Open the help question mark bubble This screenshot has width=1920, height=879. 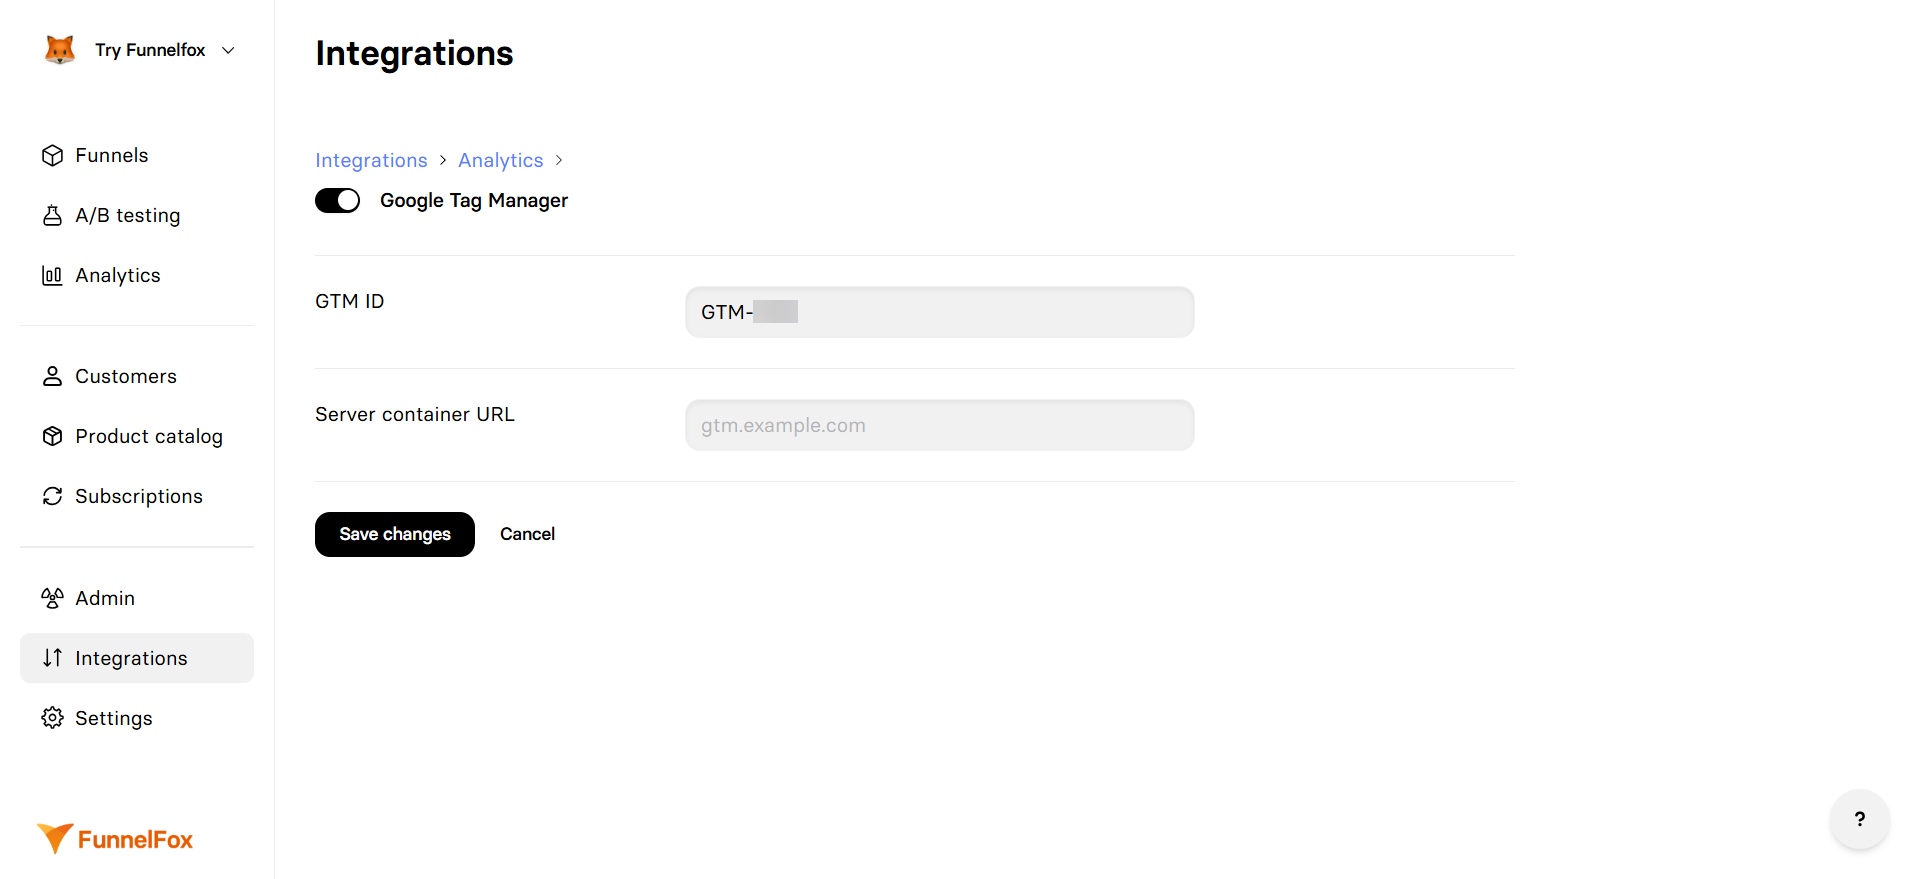(x=1859, y=820)
